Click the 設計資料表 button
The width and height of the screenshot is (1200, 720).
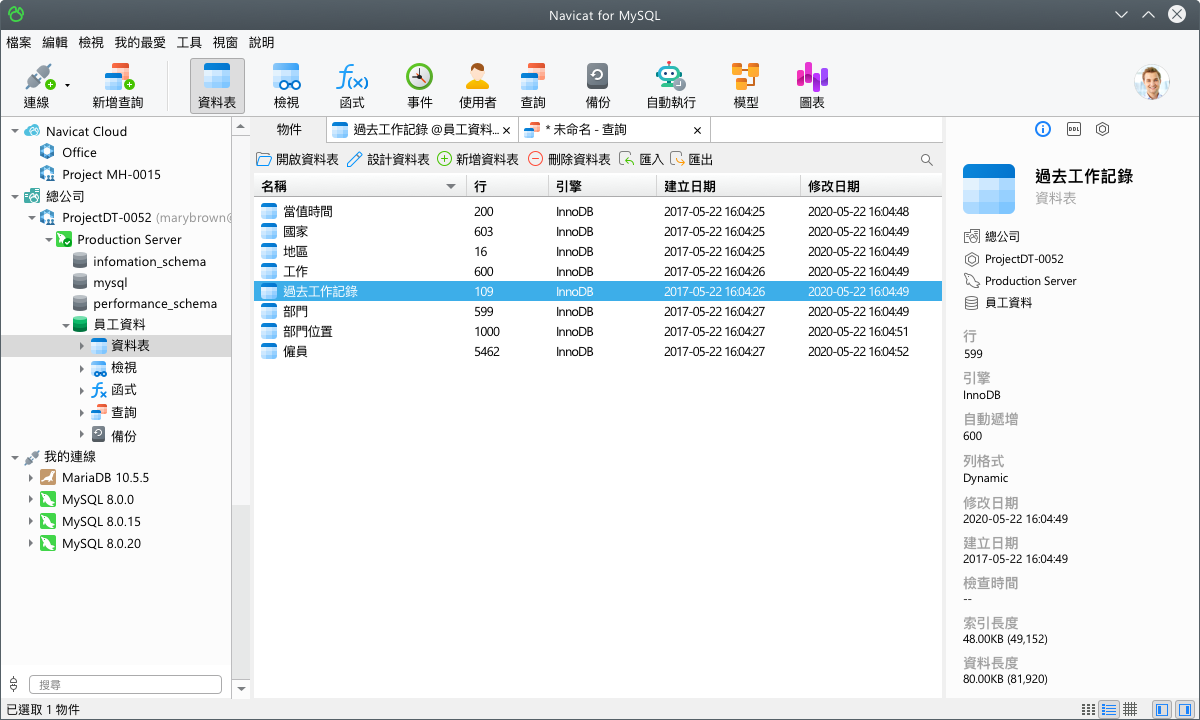pyautogui.click(x=388, y=160)
